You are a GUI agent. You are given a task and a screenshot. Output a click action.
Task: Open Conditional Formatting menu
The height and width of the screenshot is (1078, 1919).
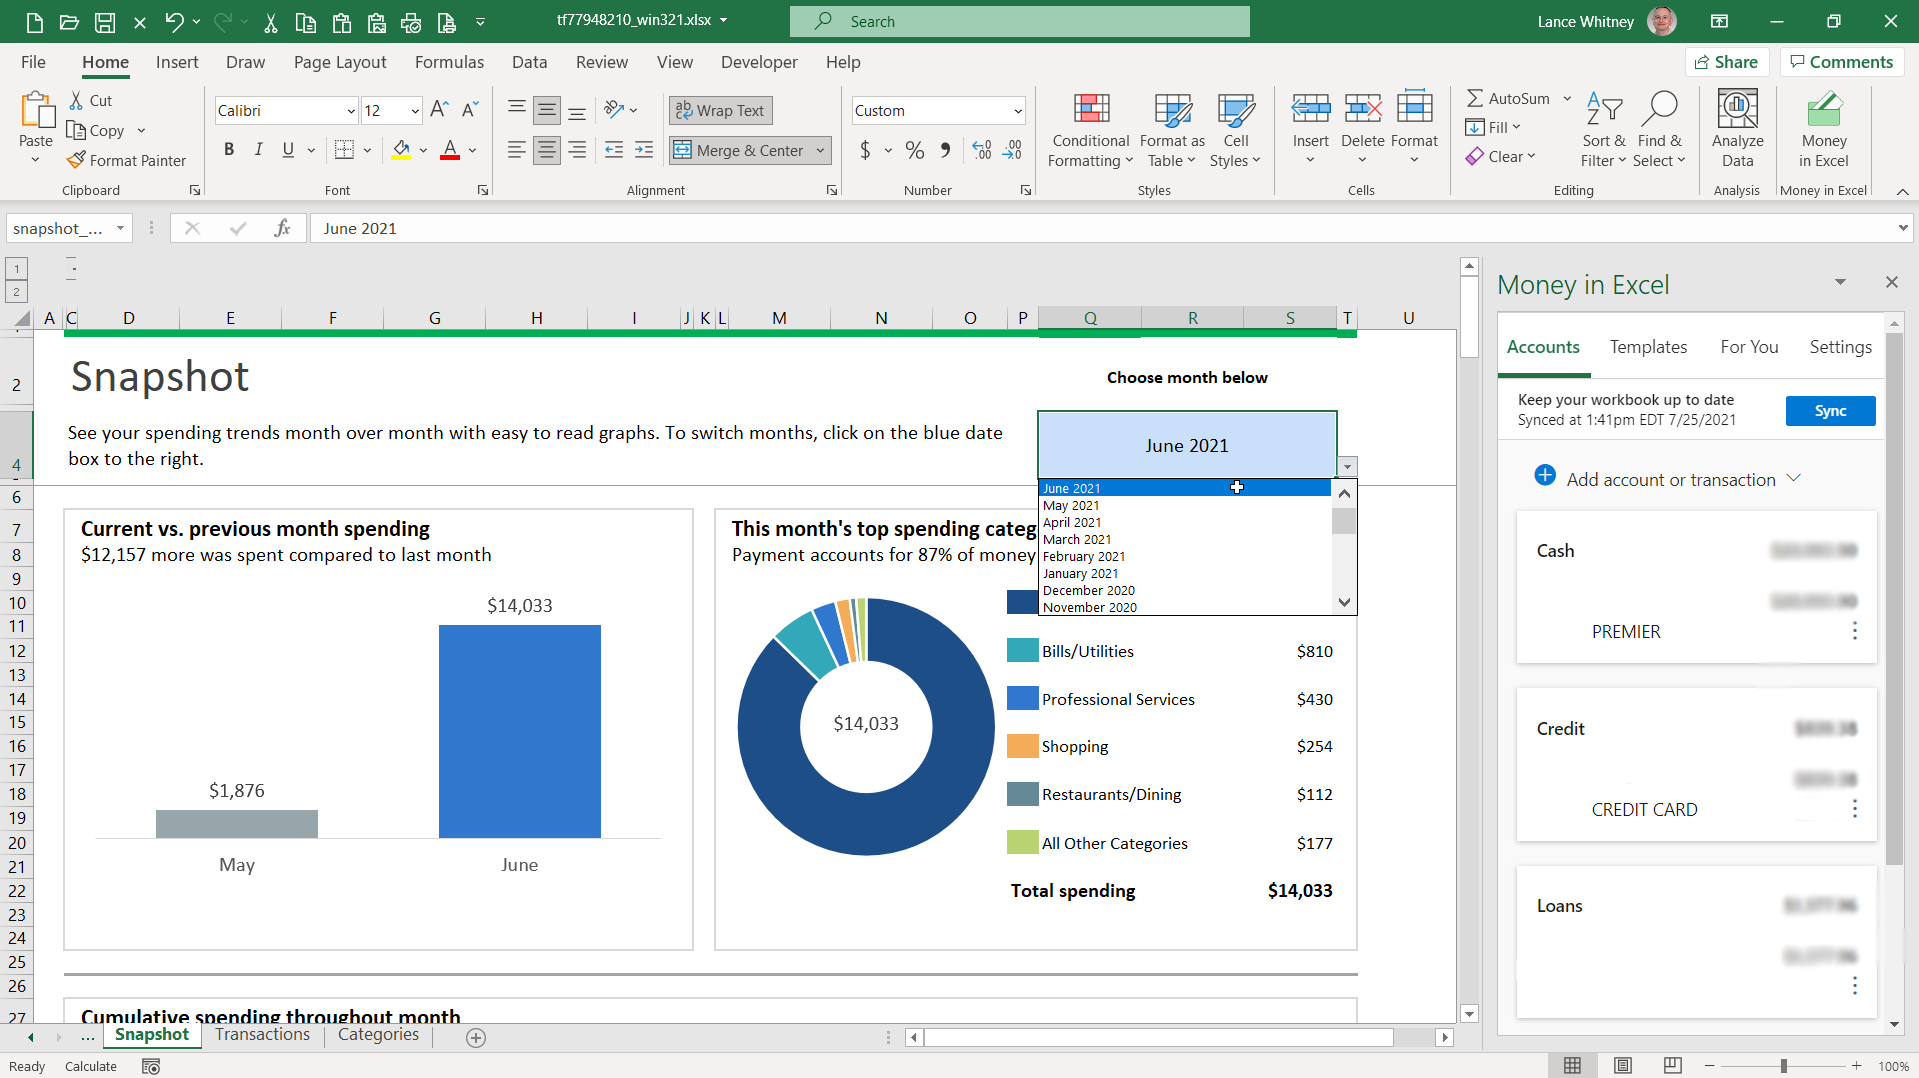[1091, 130]
